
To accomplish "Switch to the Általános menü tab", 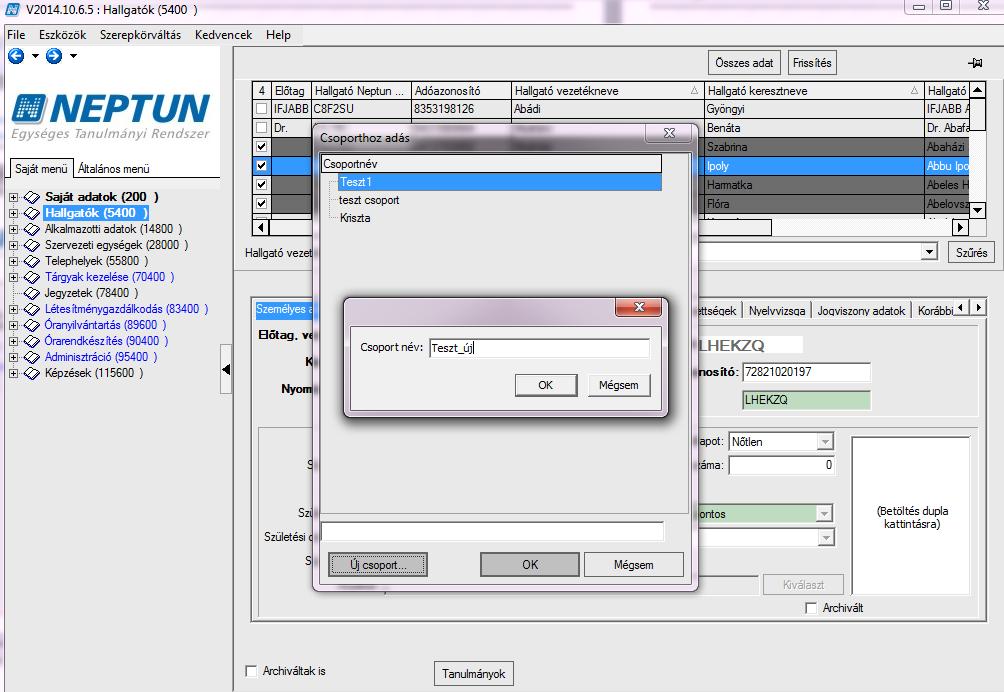I will (x=114, y=169).
